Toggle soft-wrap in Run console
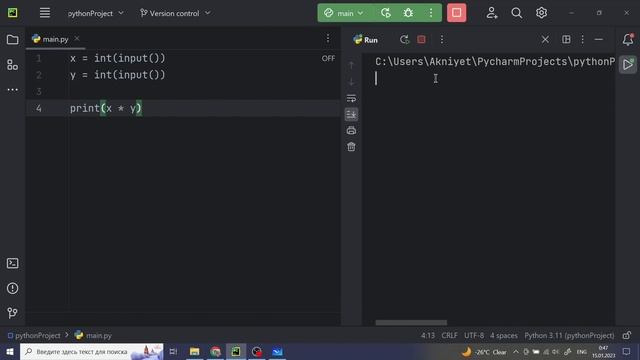 (x=351, y=98)
